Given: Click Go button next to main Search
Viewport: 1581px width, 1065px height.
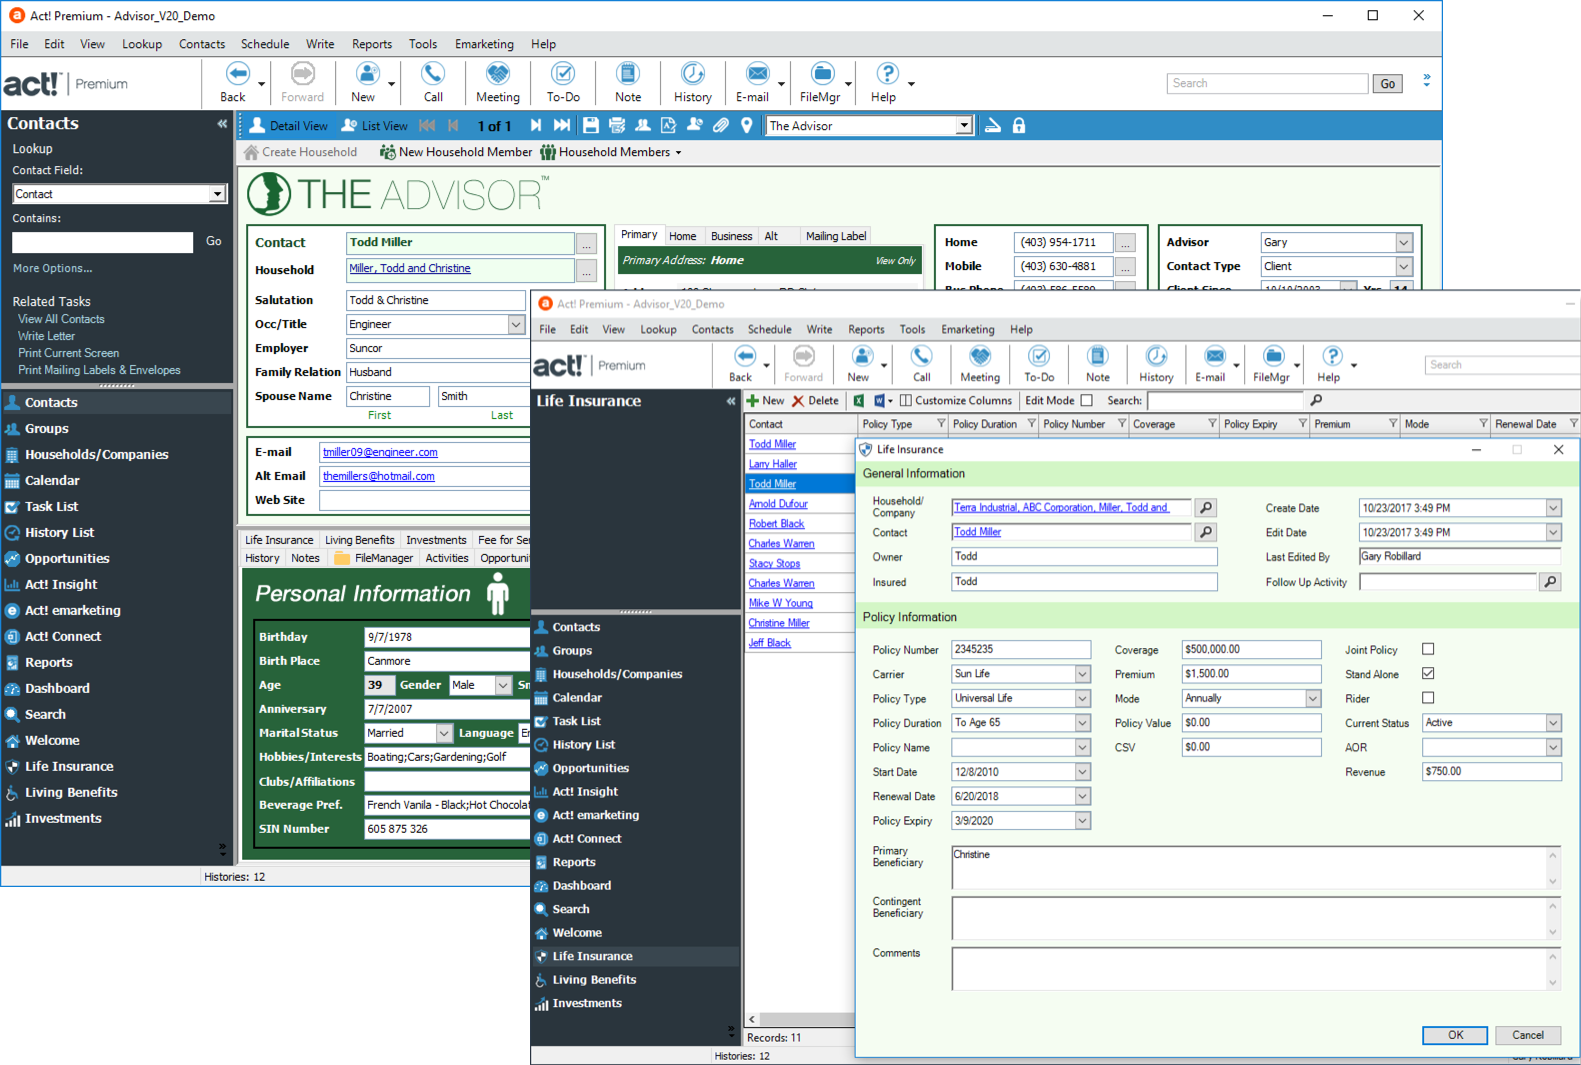Looking at the screenshot, I should 1387,84.
